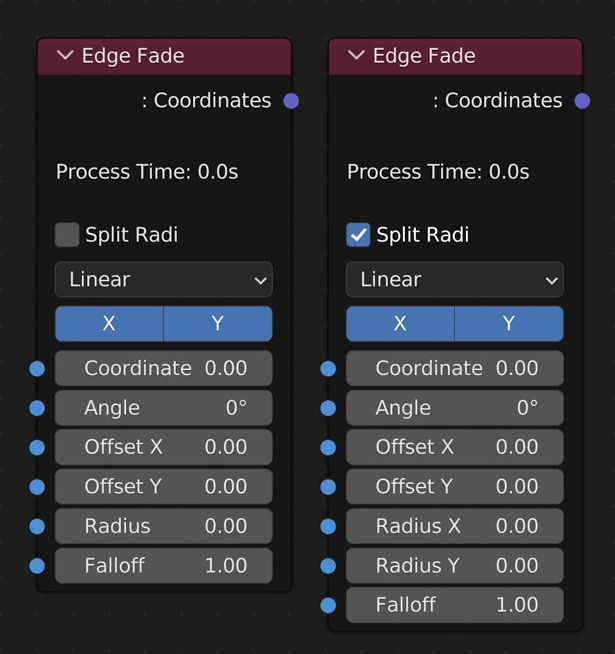615x654 pixels.
Task: Uncheck Split Radi on the right node
Action: click(358, 235)
